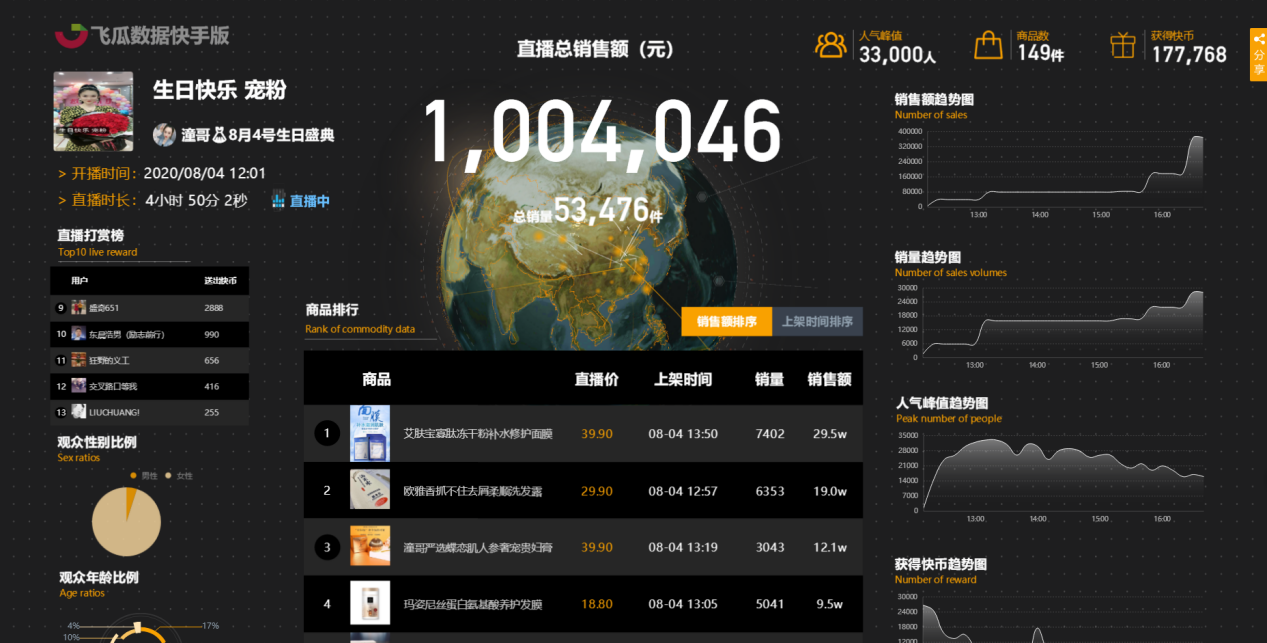This screenshot has width=1267, height=643.
Task: Click the 人气峰值 people icon
Action: 831,45
